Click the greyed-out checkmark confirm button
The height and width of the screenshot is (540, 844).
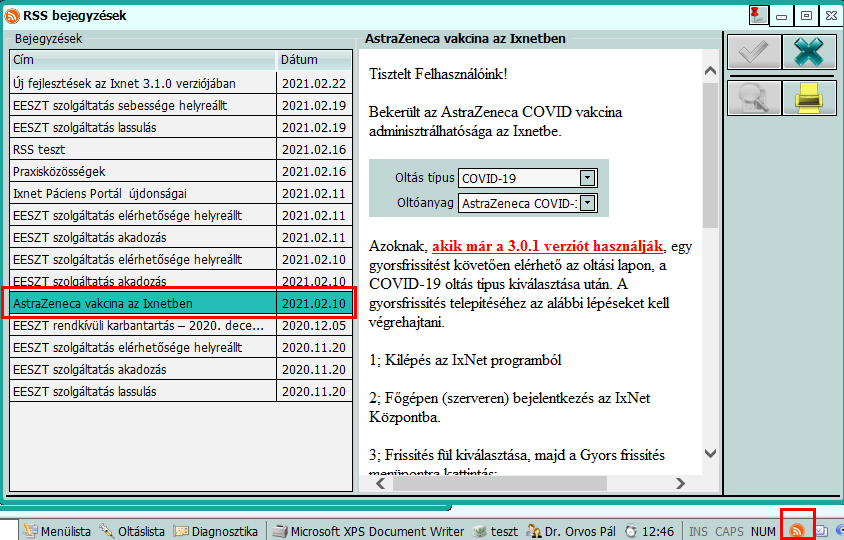(x=754, y=52)
